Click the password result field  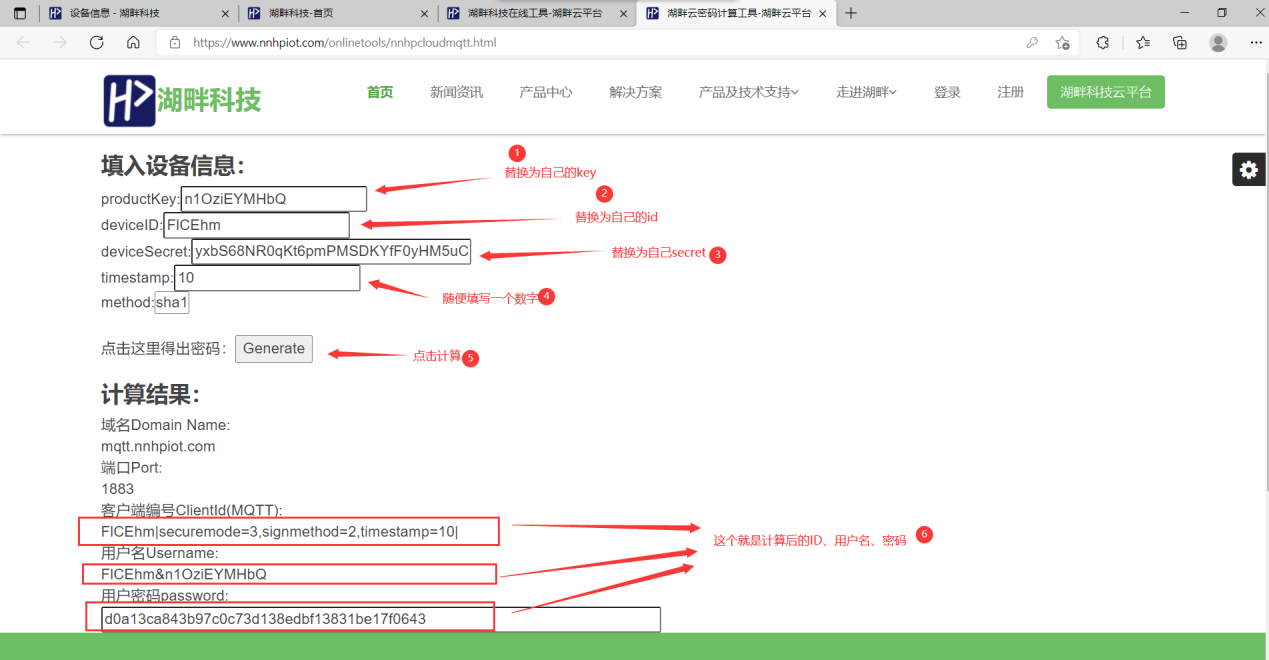pos(381,619)
